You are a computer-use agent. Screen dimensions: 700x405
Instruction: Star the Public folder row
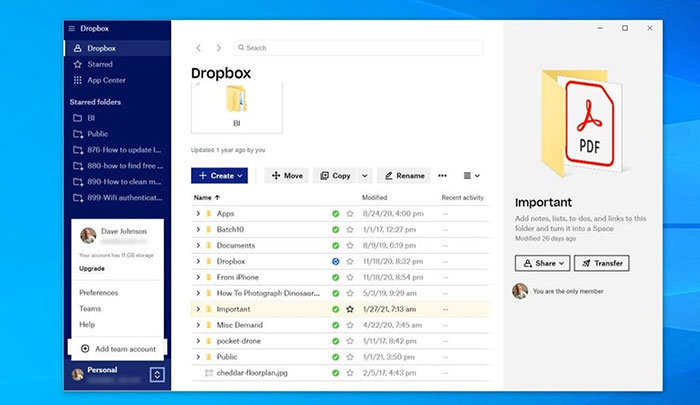pos(350,356)
